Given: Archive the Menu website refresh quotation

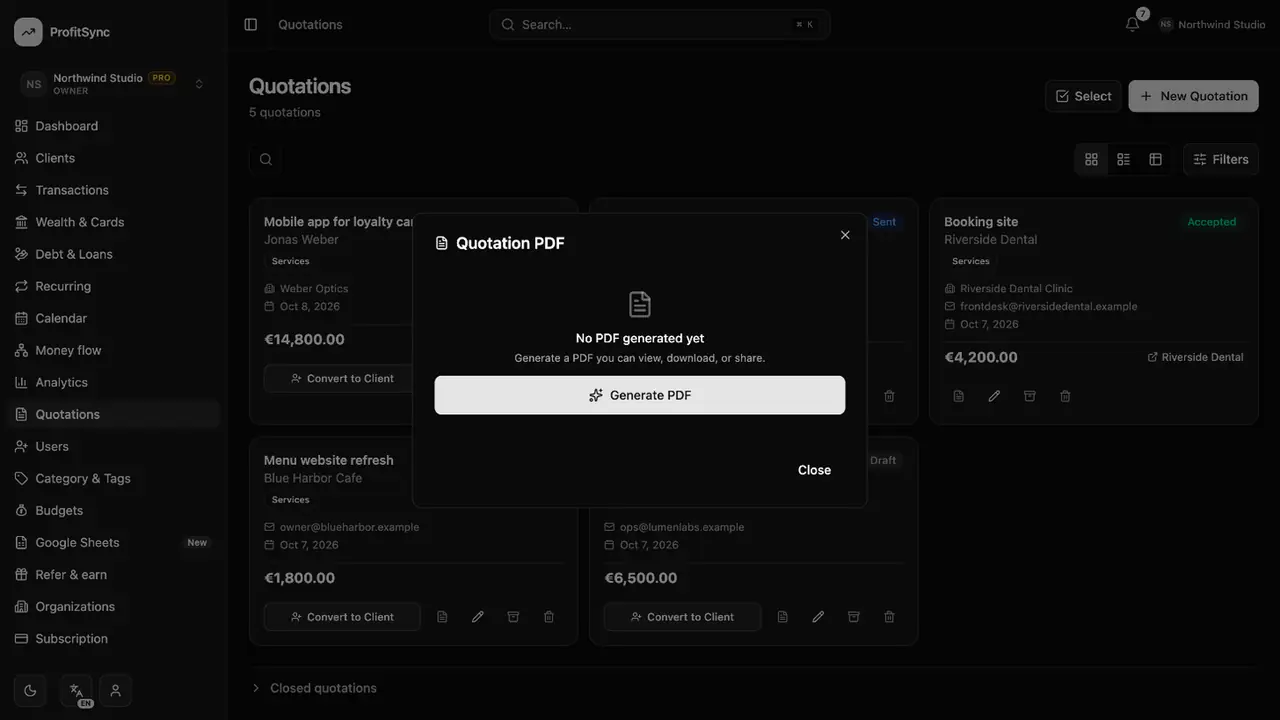Looking at the screenshot, I should (x=513, y=617).
